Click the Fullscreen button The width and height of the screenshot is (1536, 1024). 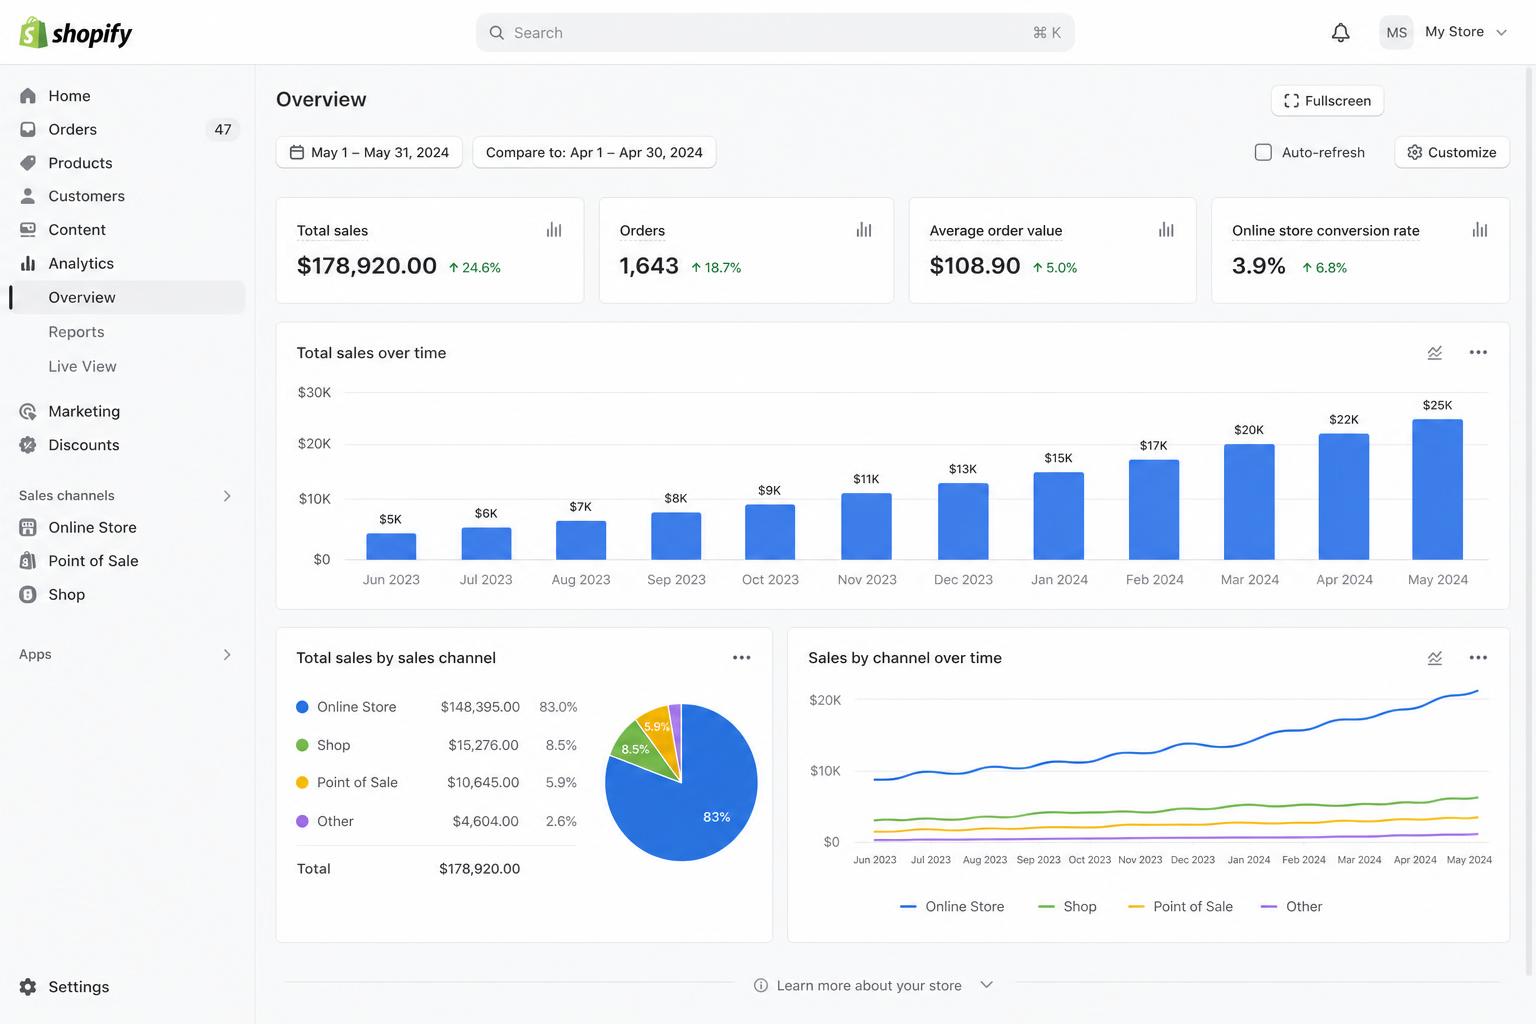[1327, 100]
